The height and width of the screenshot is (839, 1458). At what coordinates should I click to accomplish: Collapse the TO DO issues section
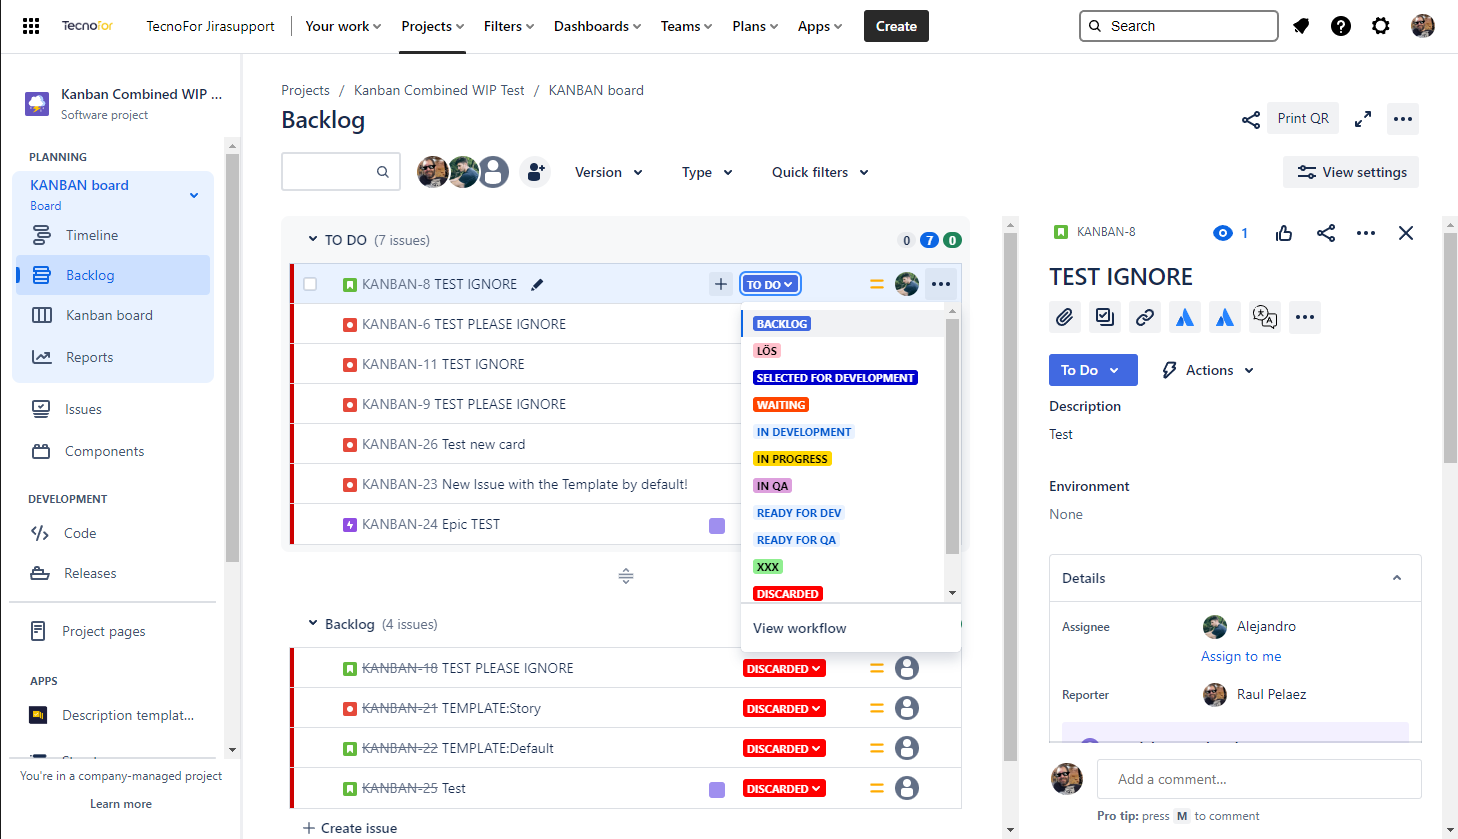click(x=313, y=240)
